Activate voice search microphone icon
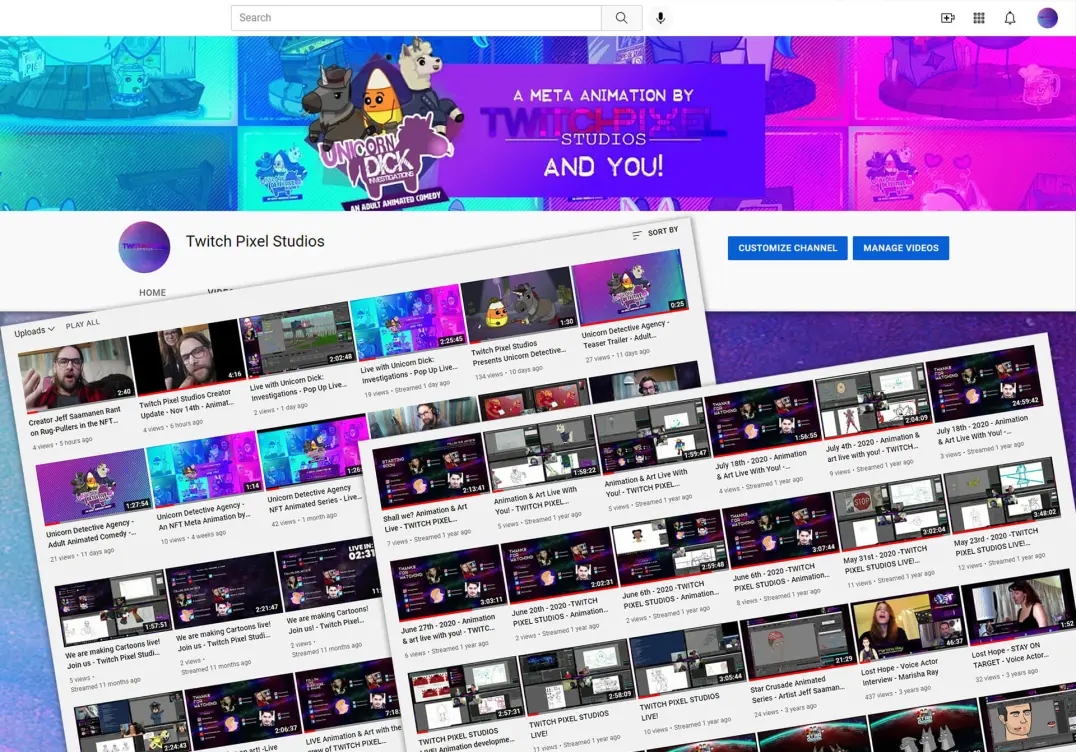 660,18
